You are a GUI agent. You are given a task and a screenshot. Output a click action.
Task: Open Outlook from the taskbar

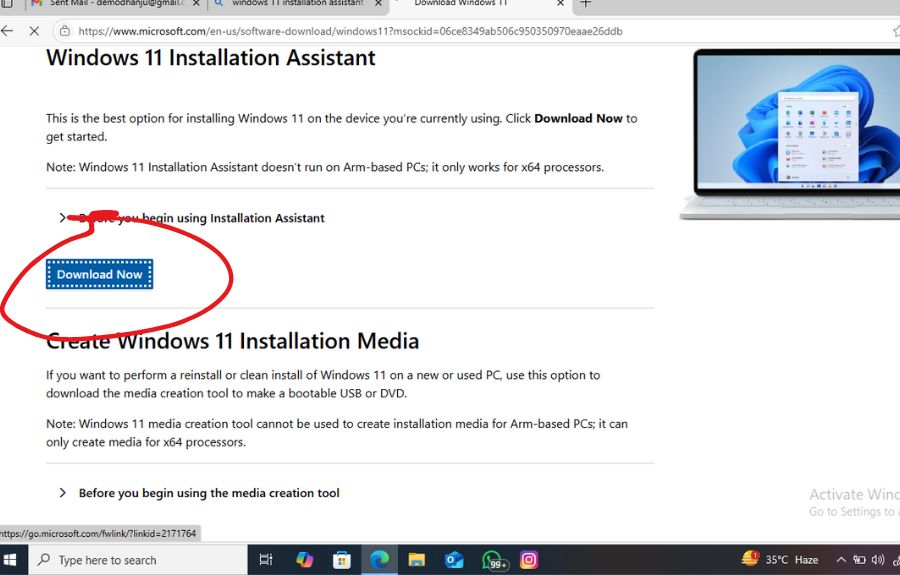click(453, 560)
